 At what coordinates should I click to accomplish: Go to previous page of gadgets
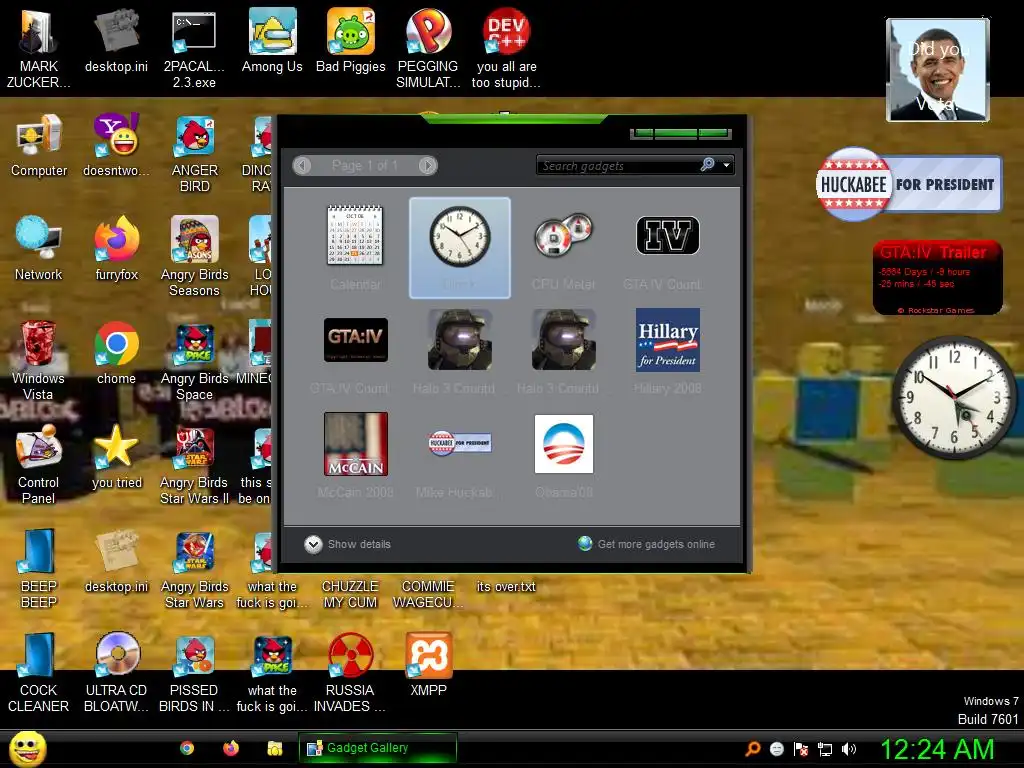[x=302, y=165]
